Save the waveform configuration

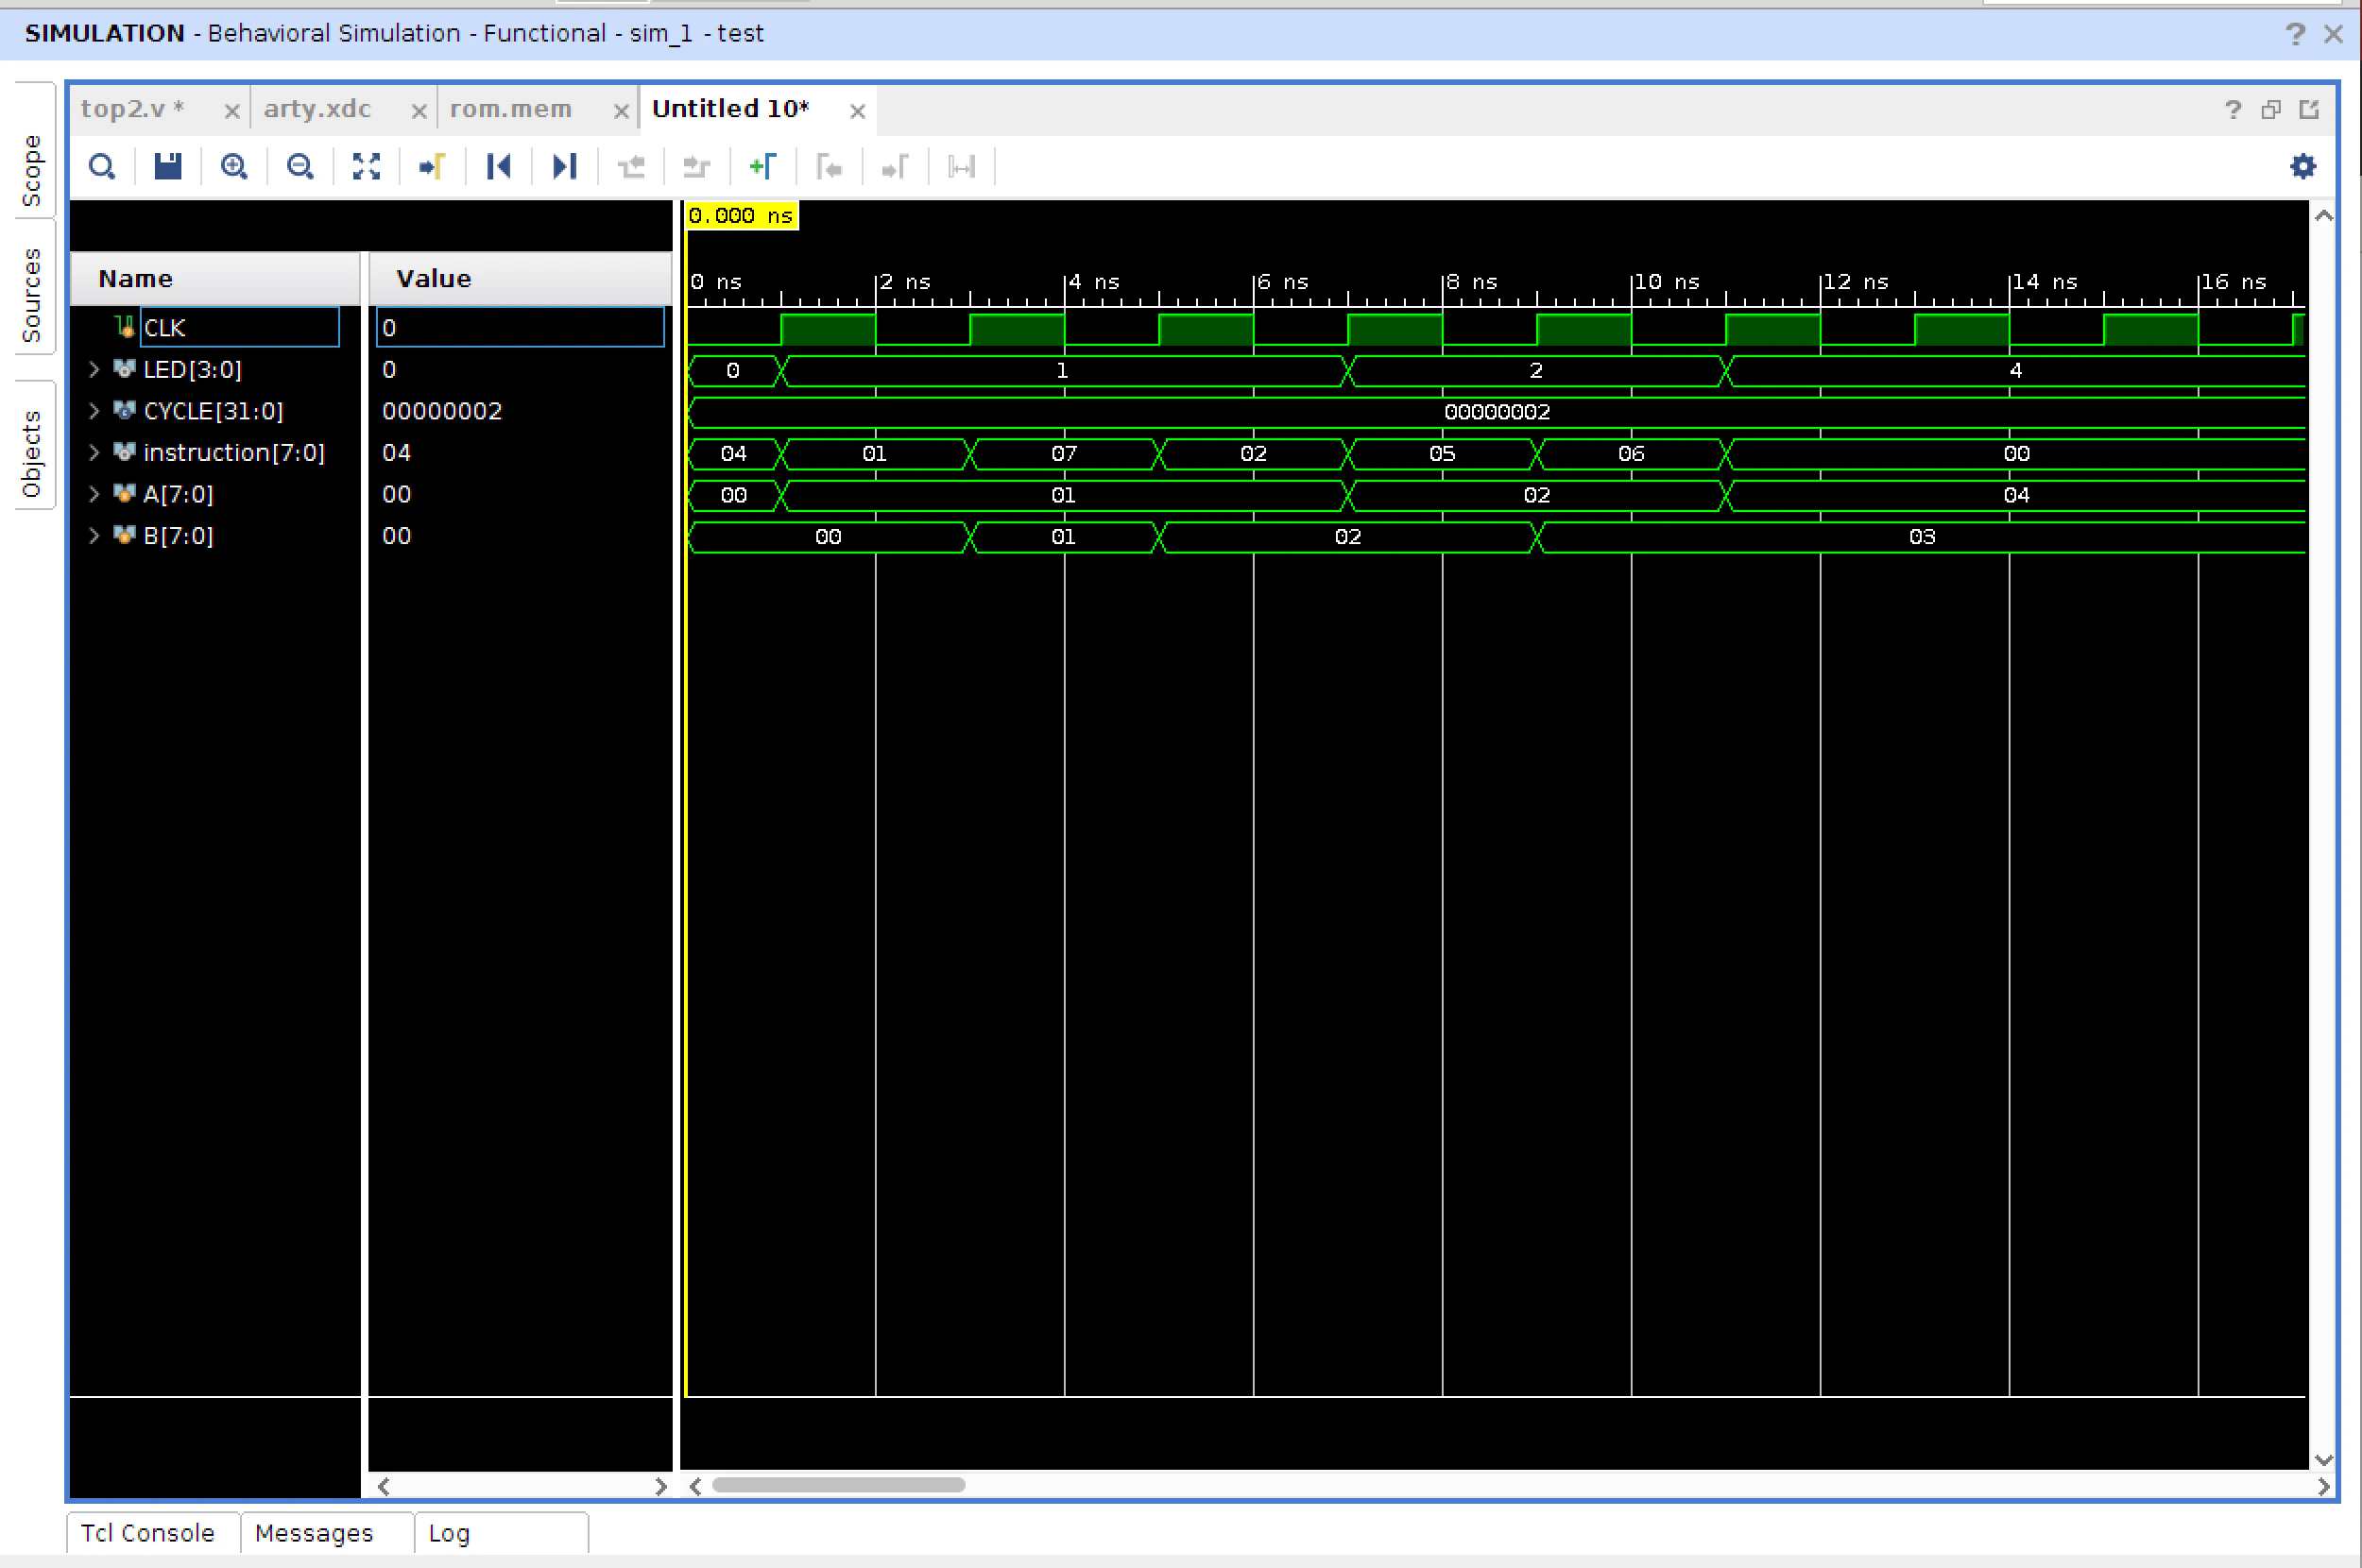point(168,166)
